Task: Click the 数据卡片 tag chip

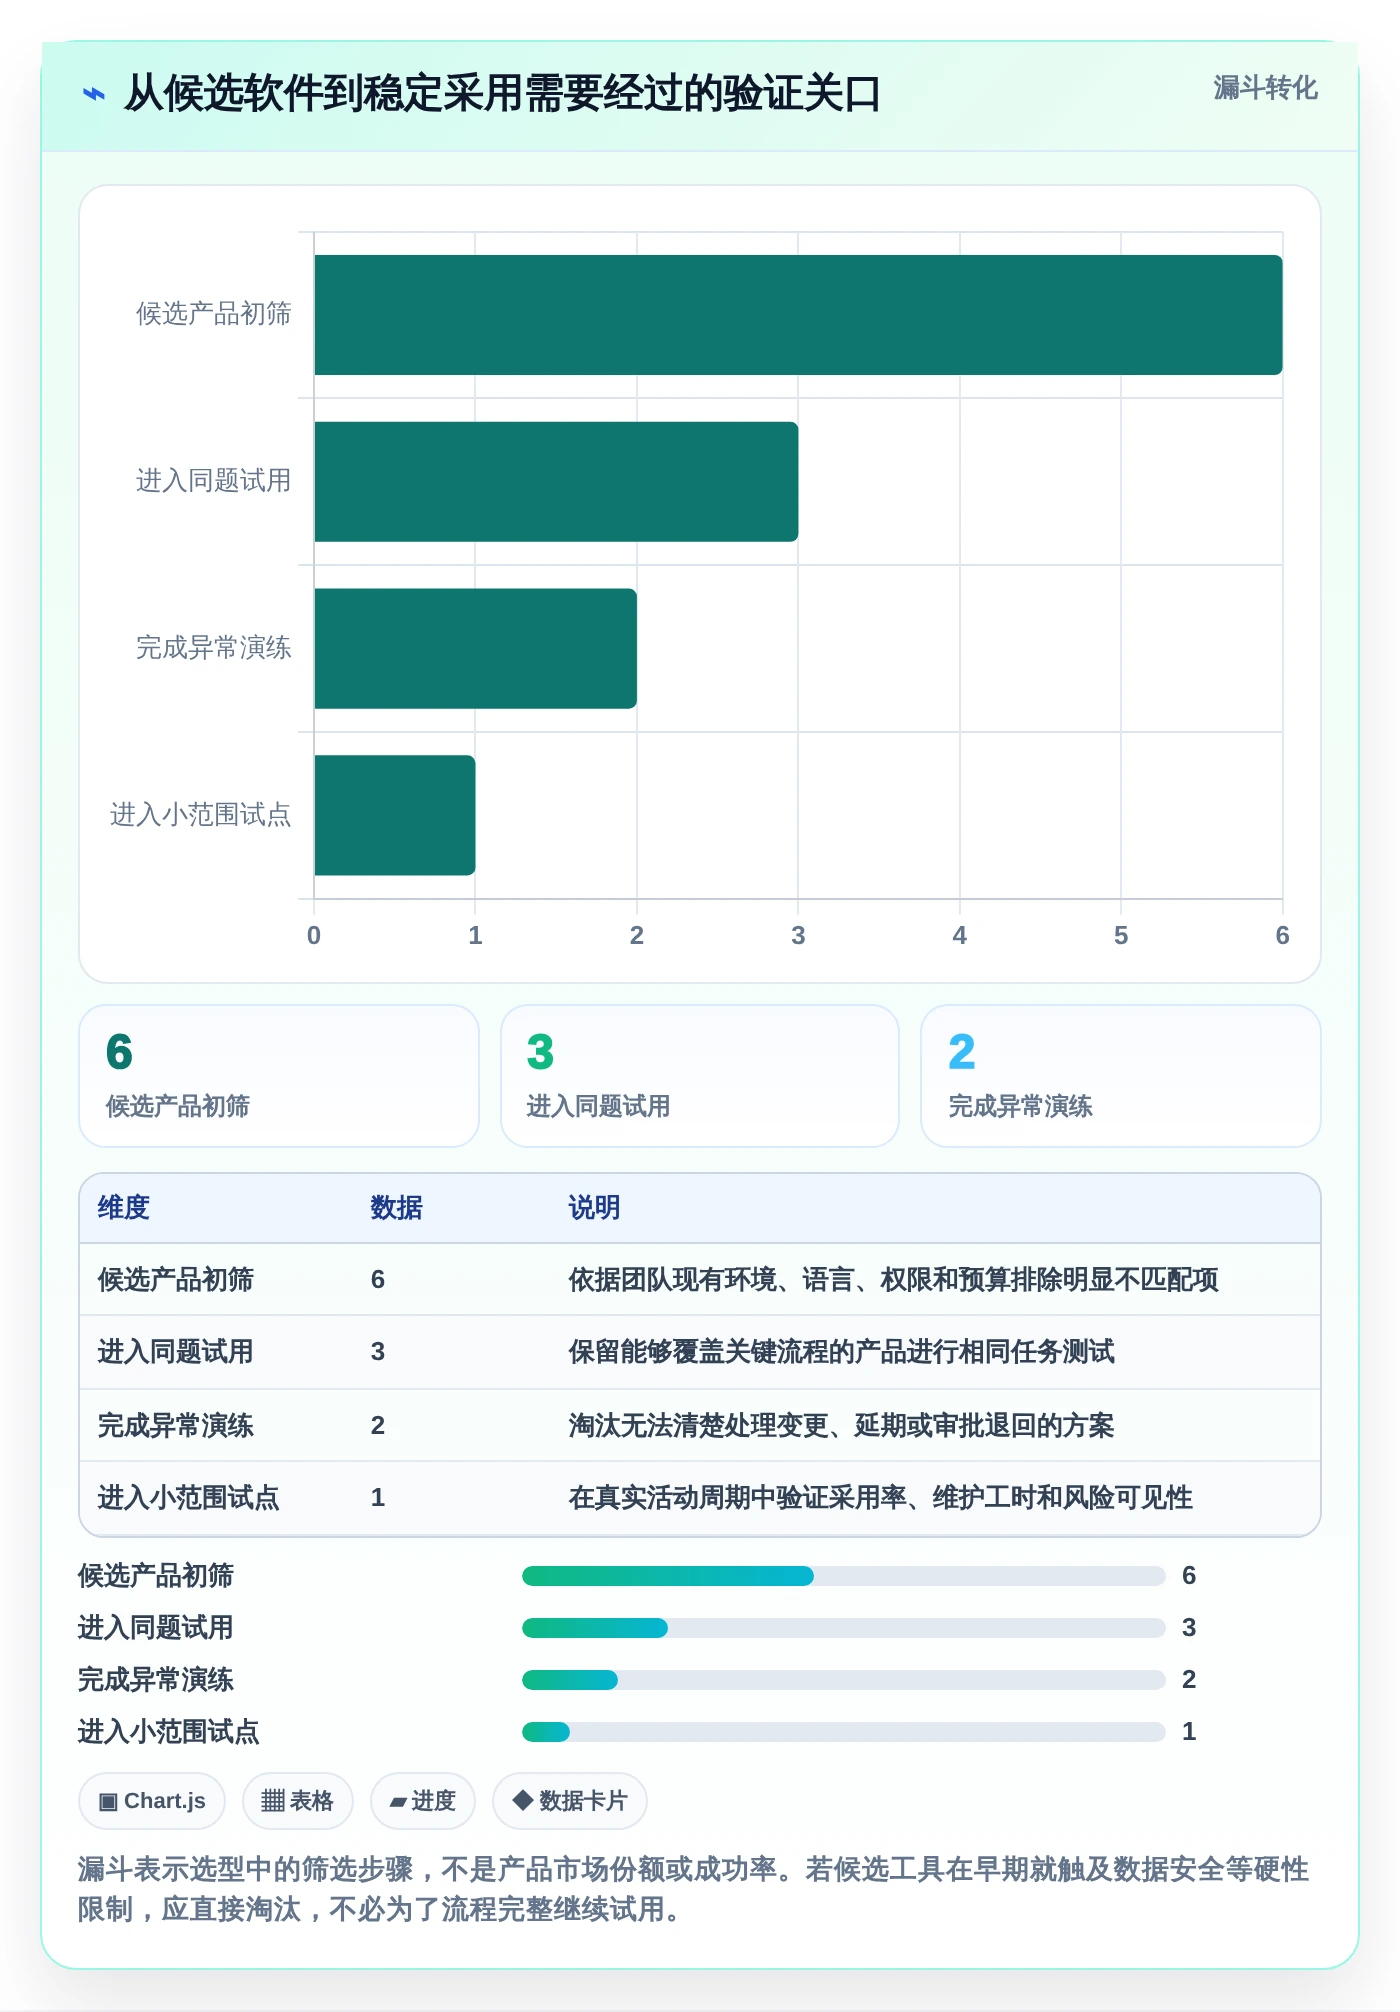Action: pyautogui.click(x=570, y=1801)
